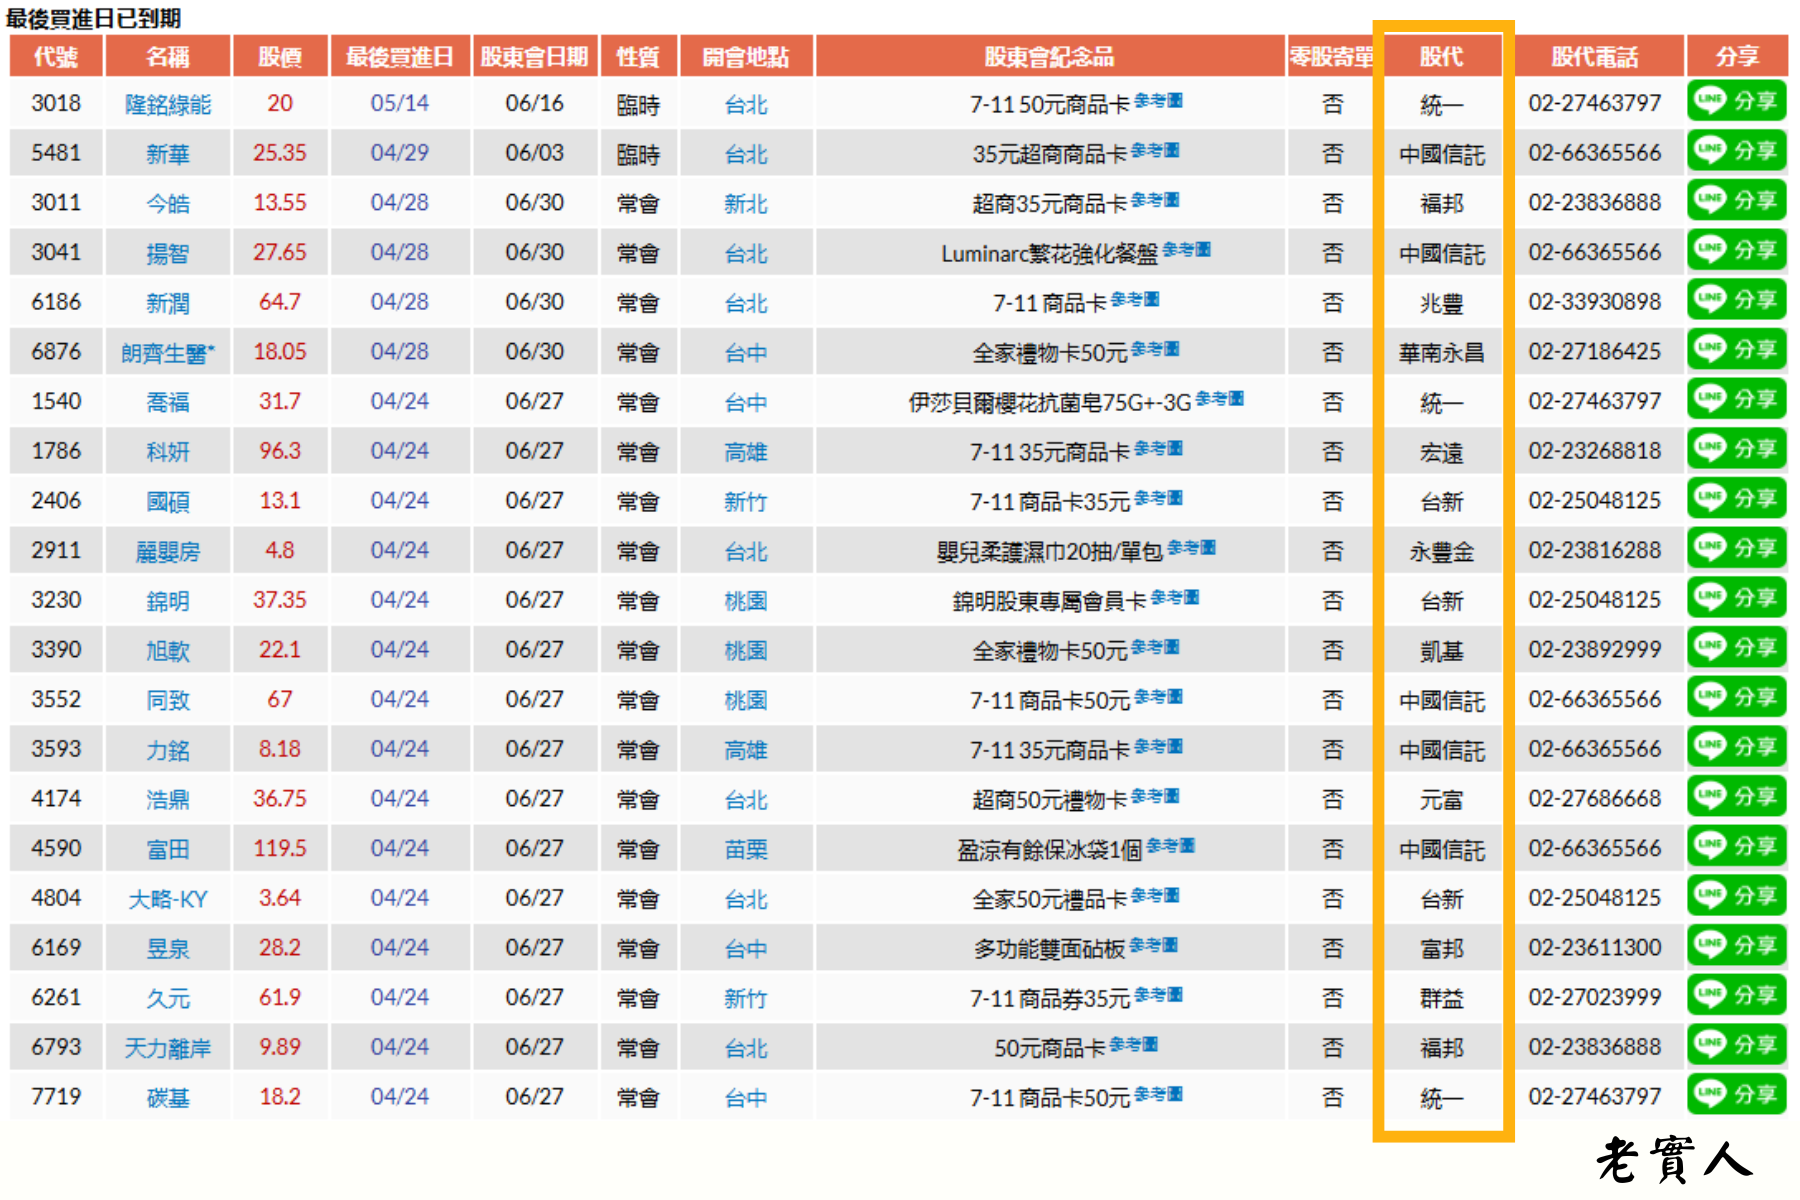Click the 高雄 location link for 科妍
The width and height of the screenshot is (1800, 1200).
(746, 452)
